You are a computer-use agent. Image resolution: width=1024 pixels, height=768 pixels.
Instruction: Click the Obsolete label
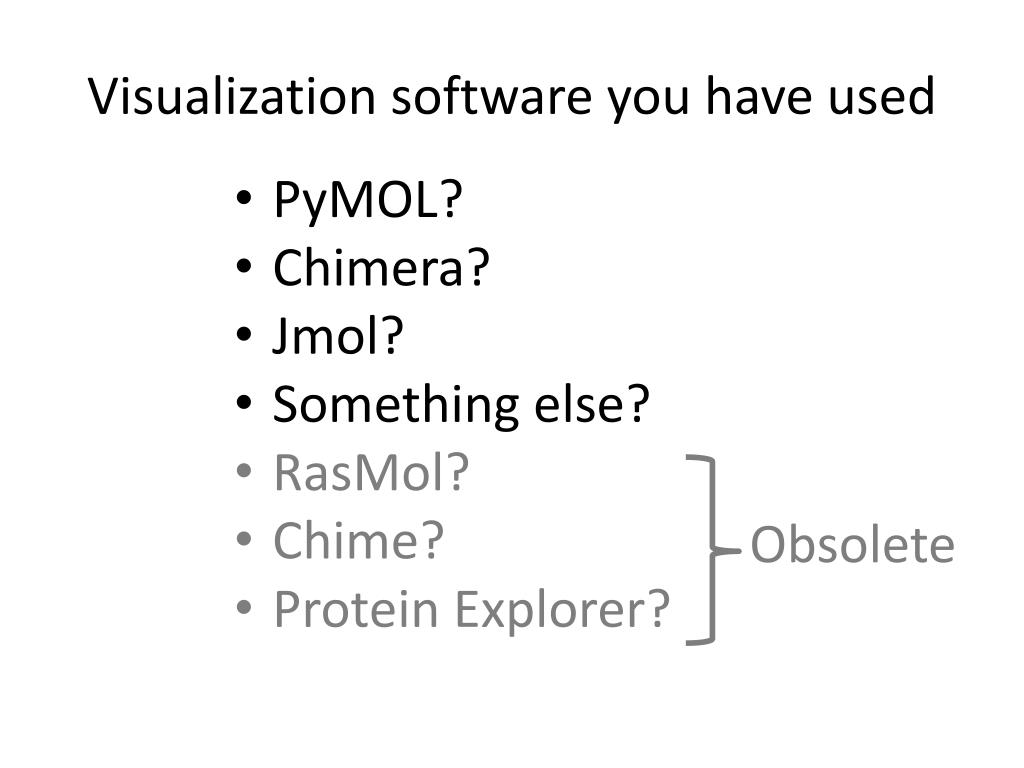(x=852, y=545)
